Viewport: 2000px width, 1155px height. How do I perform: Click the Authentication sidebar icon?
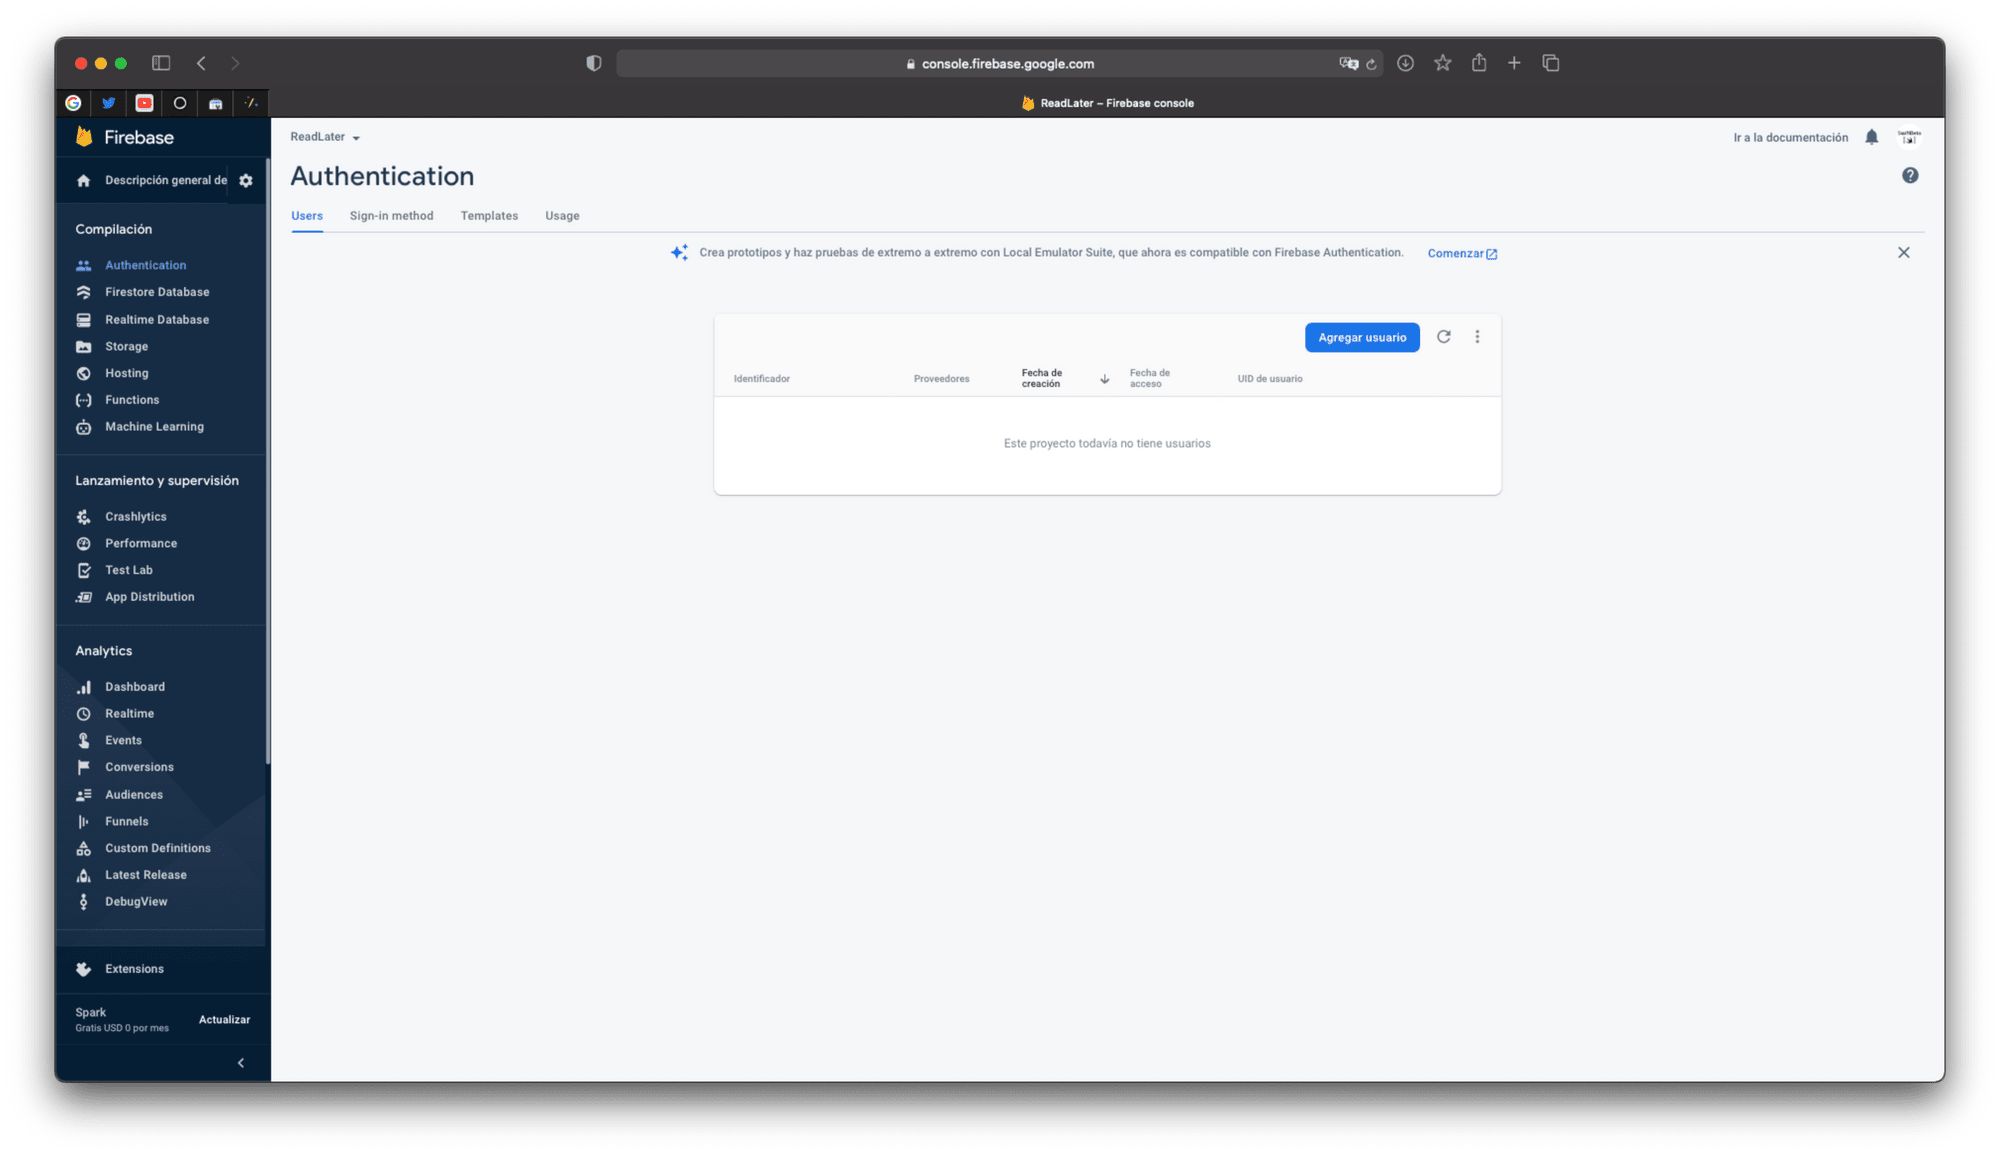84,264
